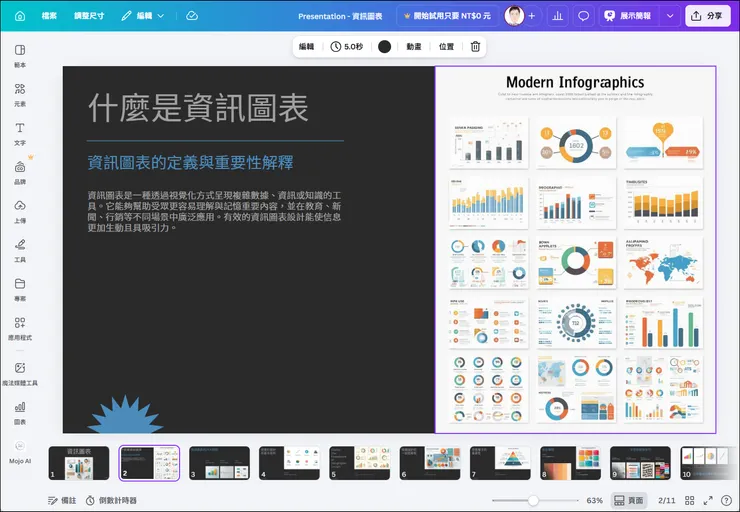Image resolution: width=740 pixels, height=512 pixels.
Task: Select the 什麼是資訊圖表 heading text
Action: [x=198, y=108]
